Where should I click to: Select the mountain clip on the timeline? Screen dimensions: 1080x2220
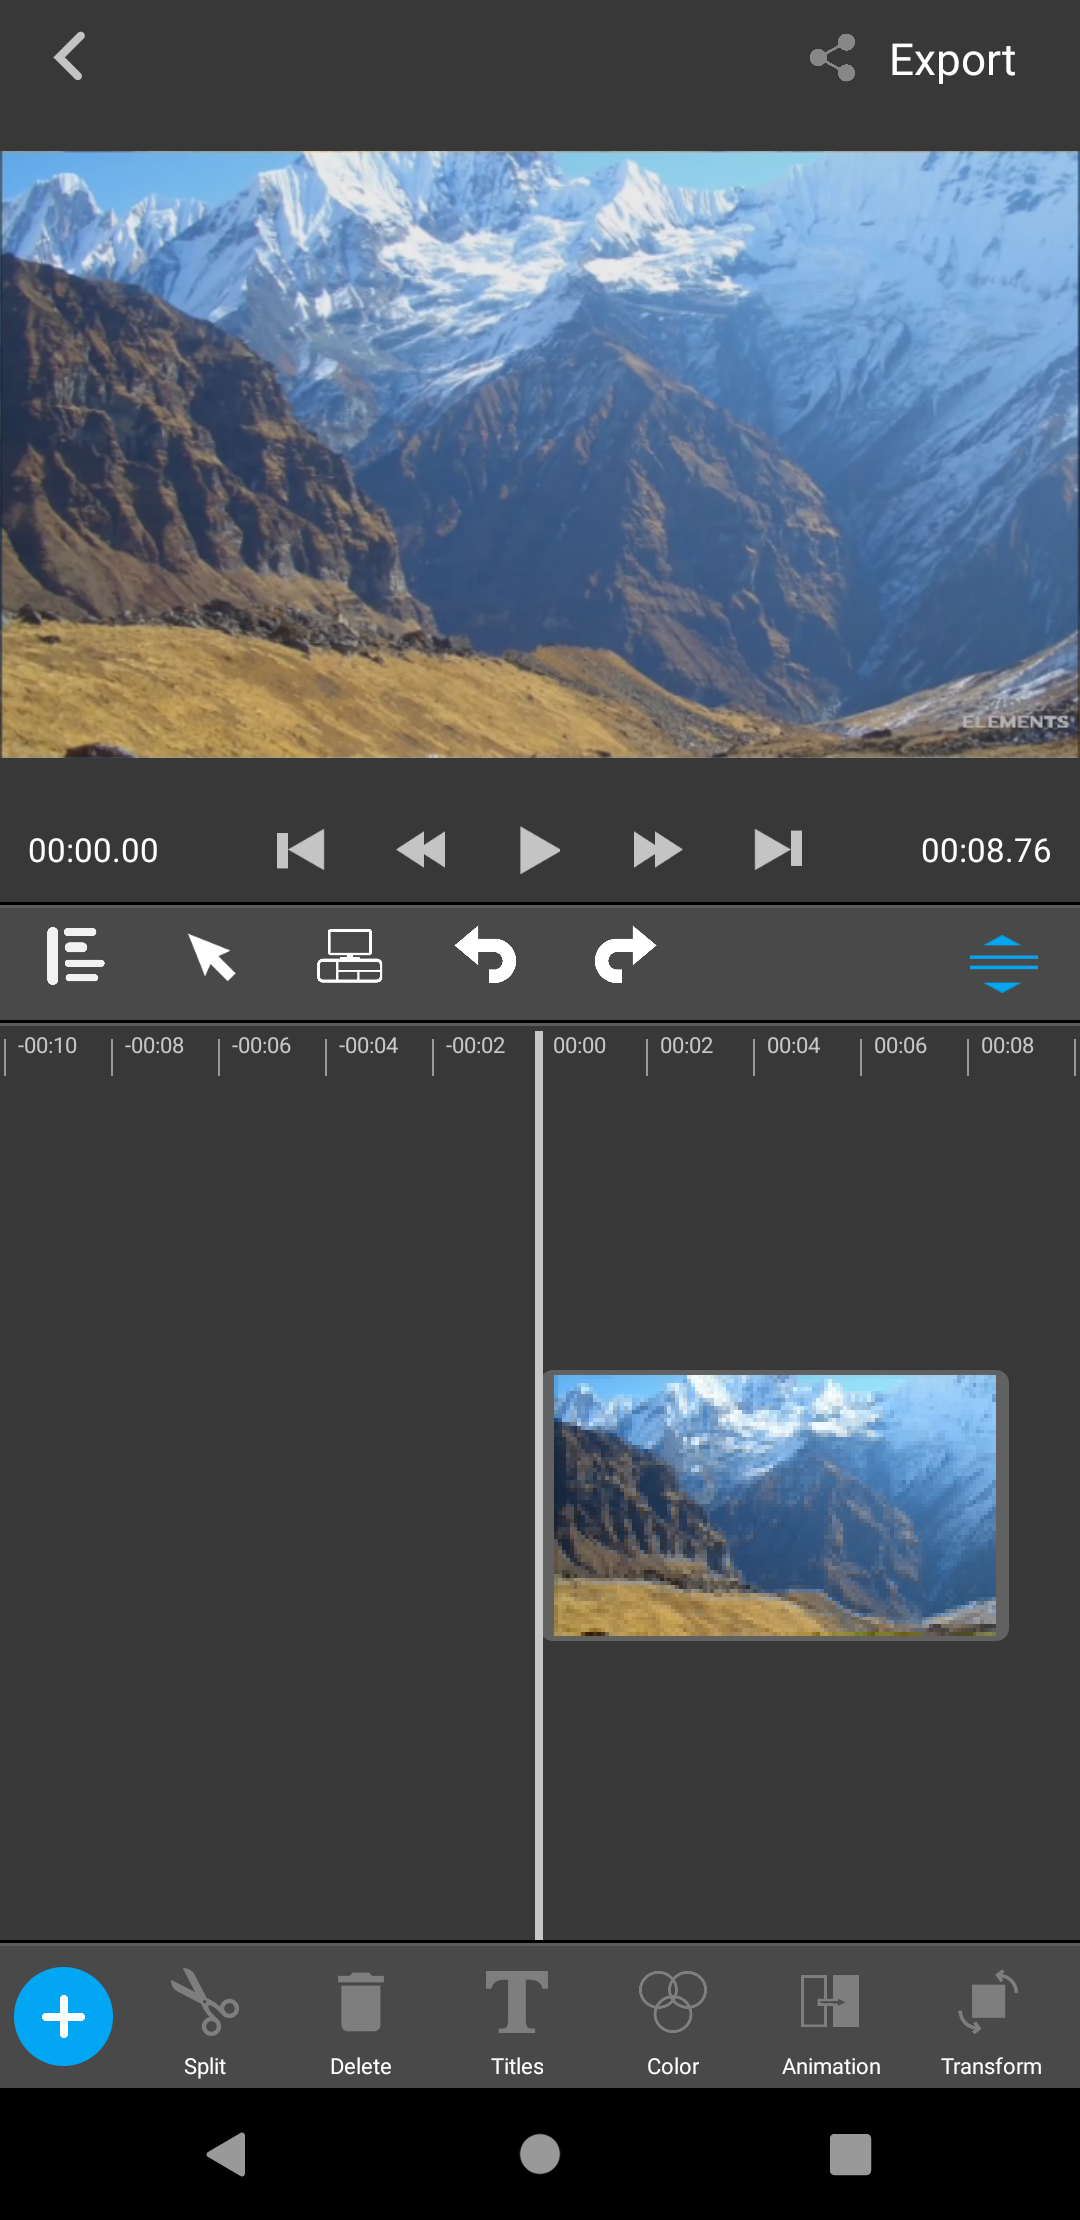(775, 1505)
